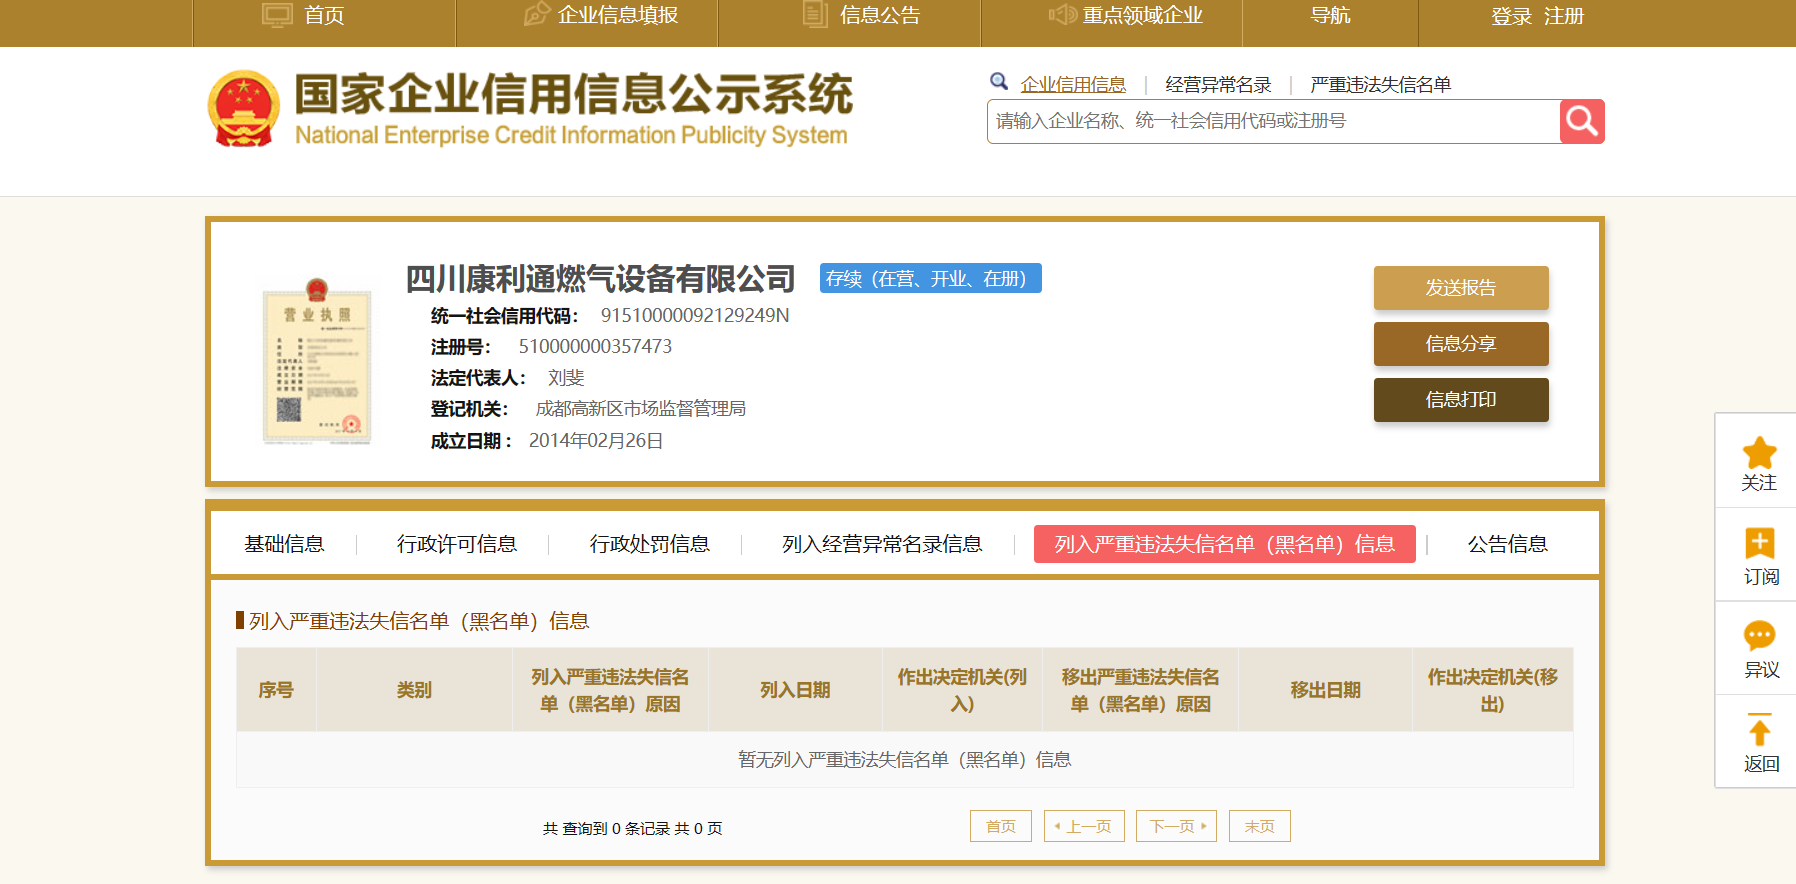Switch to 列入经营异常名录信息 tab
This screenshot has width=1796, height=884.
click(882, 544)
